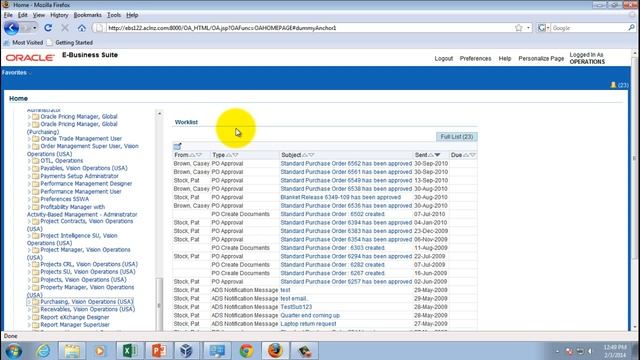This screenshot has width=640, height=360.
Task: Open the notifications bell icon (23)
Action: click(x=613, y=85)
